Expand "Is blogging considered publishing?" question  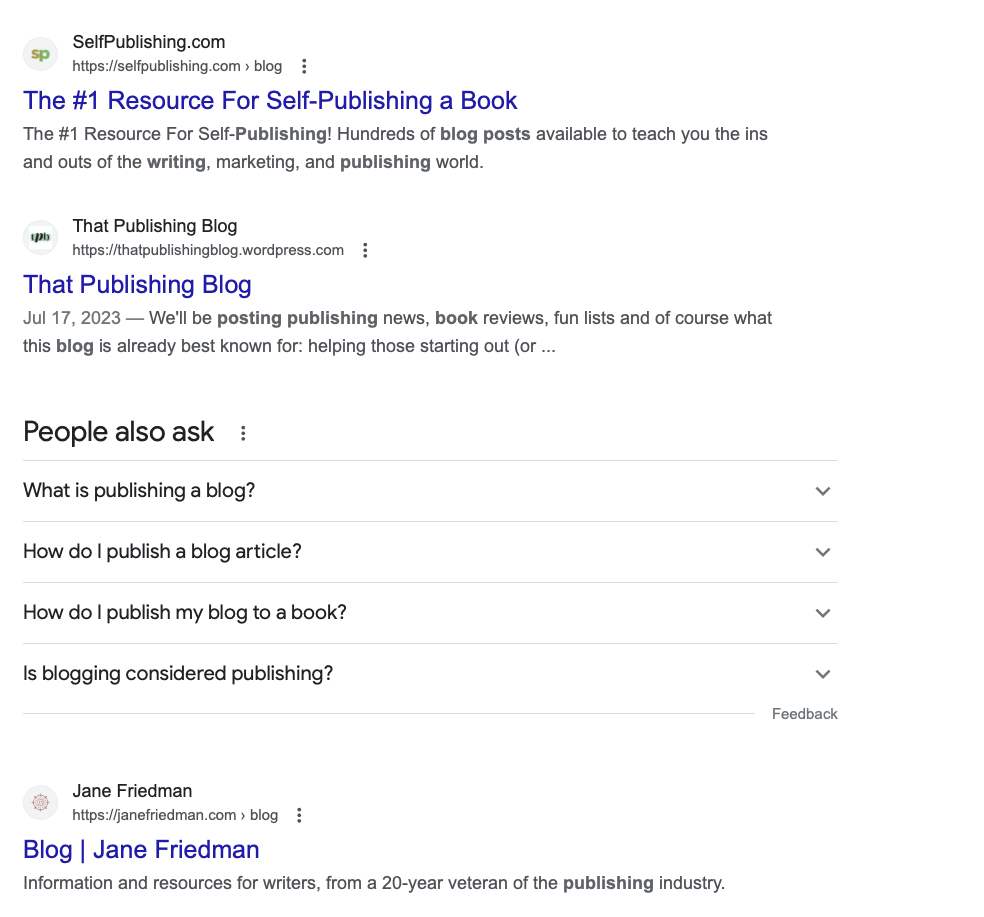pyautogui.click(x=822, y=674)
